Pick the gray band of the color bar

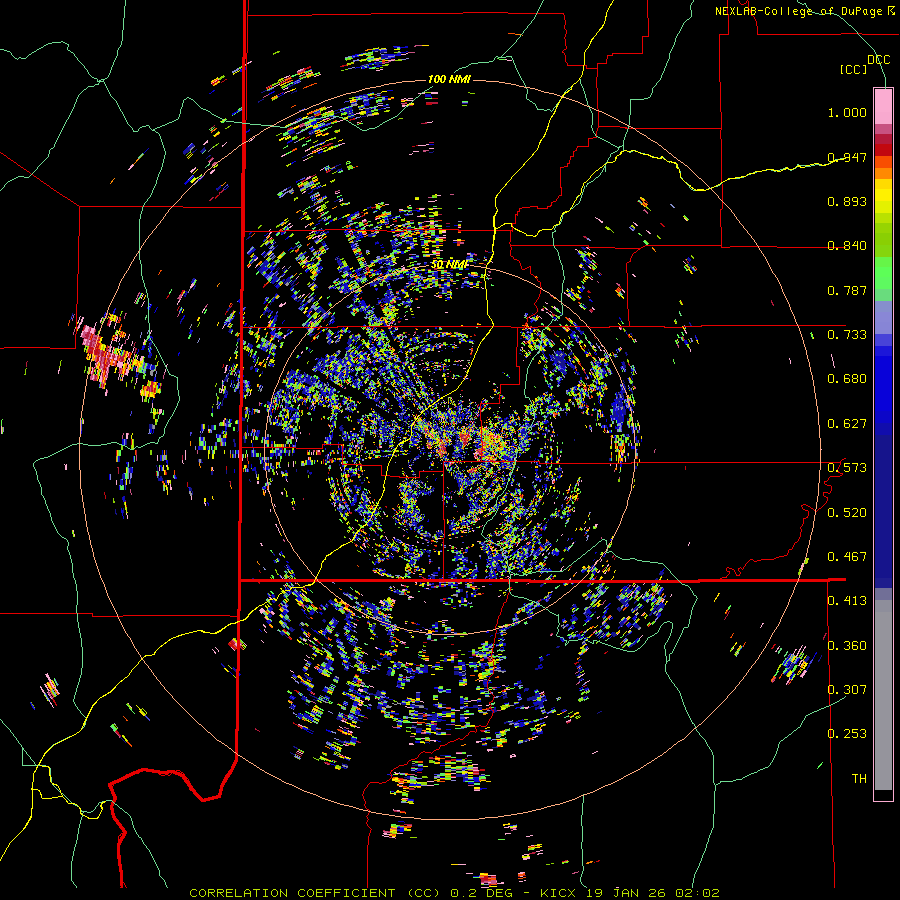pos(883,695)
